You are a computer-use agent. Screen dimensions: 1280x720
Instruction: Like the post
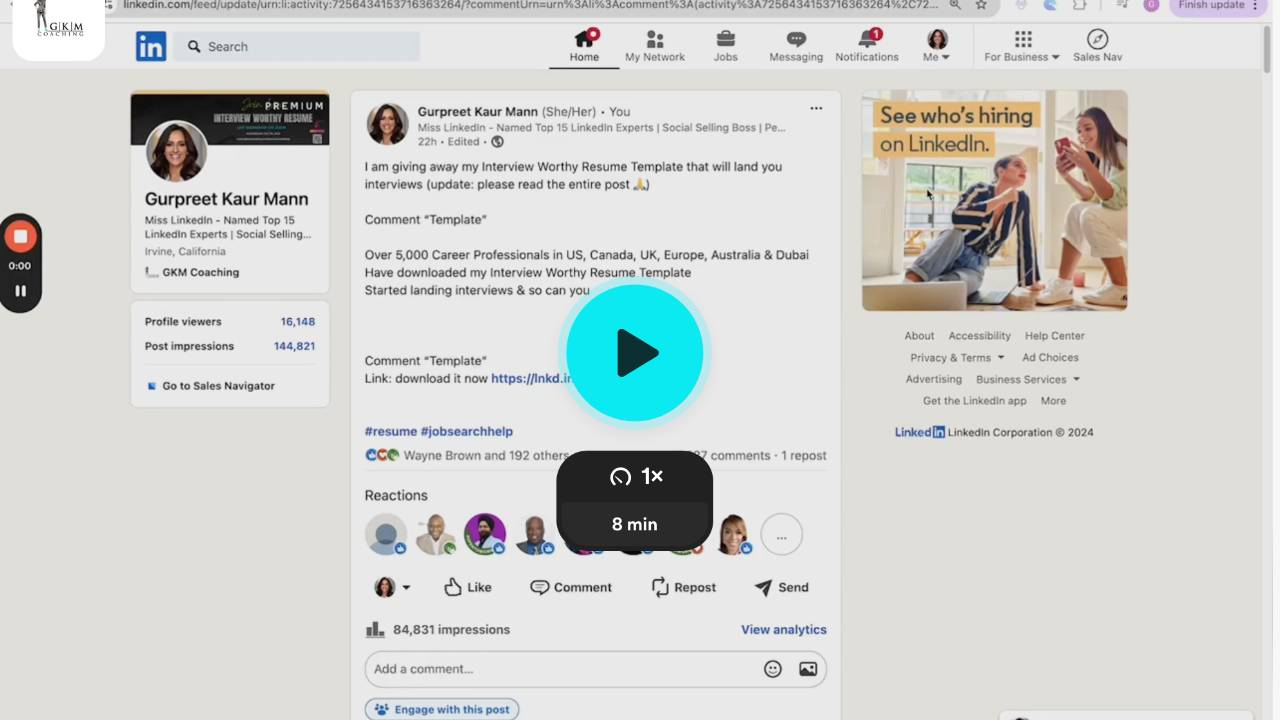[468, 587]
